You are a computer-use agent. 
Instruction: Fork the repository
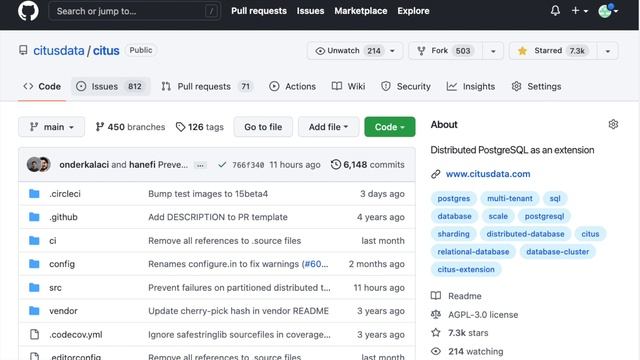tap(446, 51)
